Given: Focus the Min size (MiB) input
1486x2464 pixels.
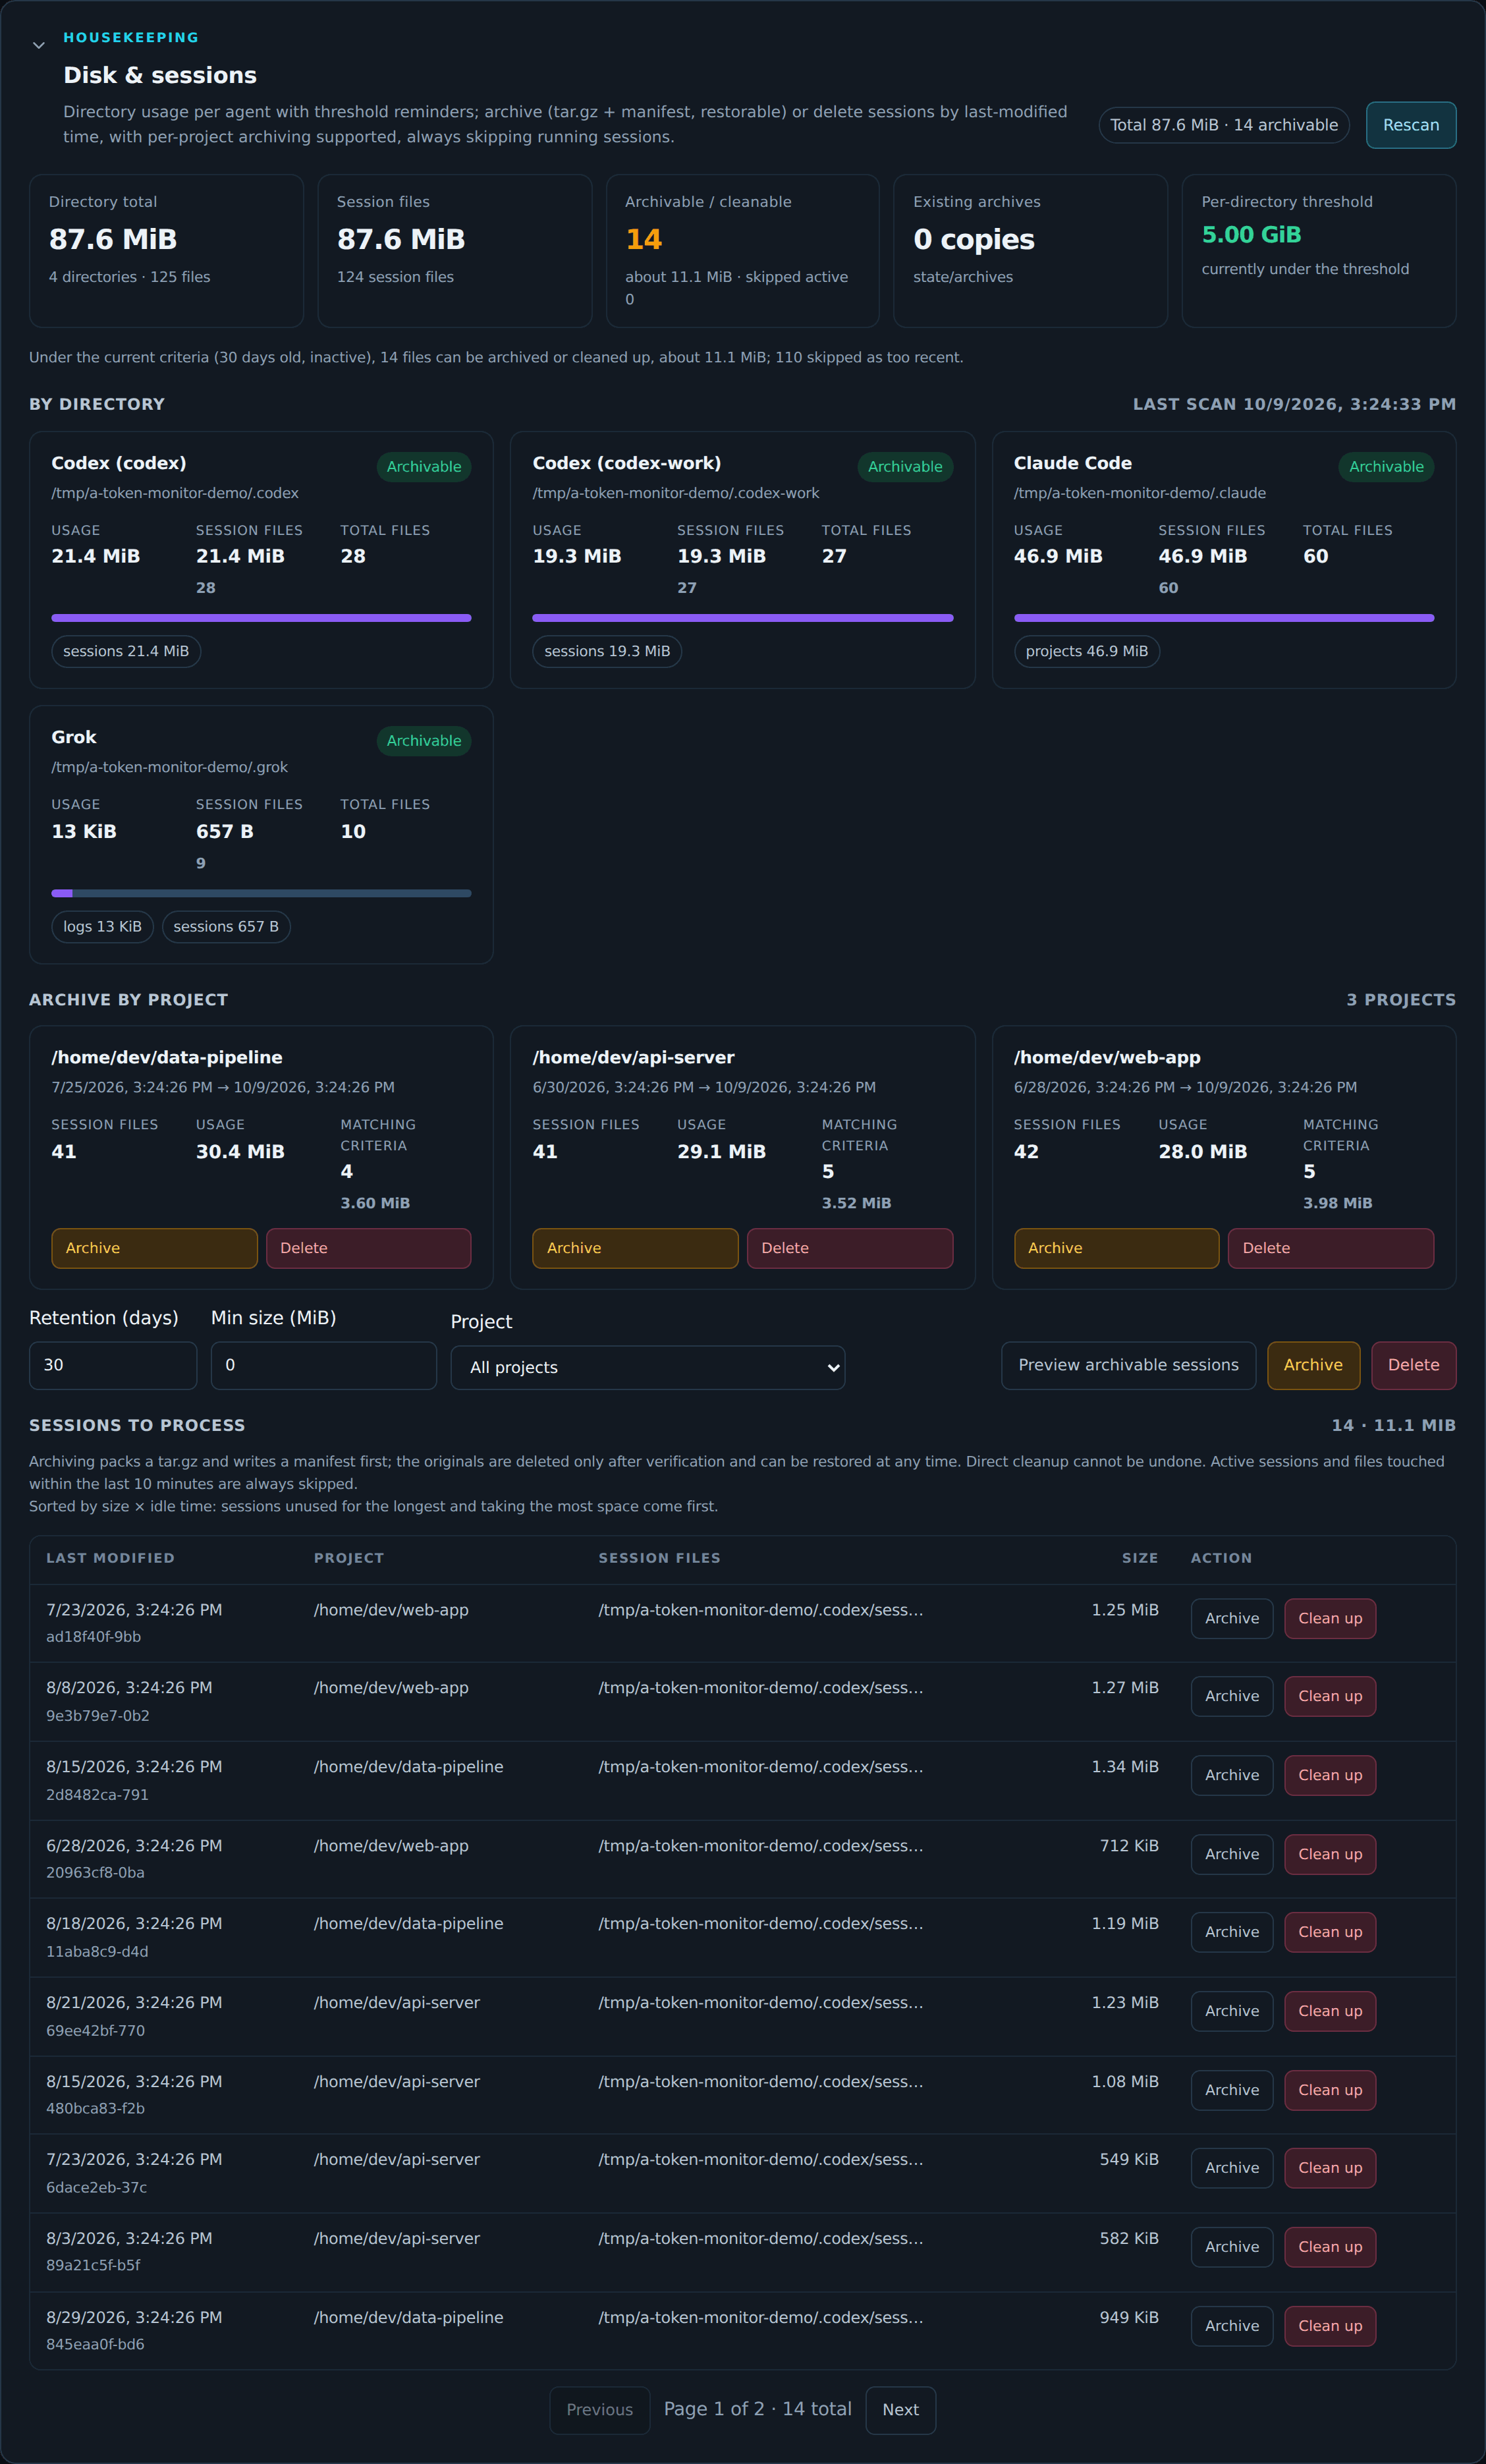Looking at the screenshot, I should [323, 1365].
